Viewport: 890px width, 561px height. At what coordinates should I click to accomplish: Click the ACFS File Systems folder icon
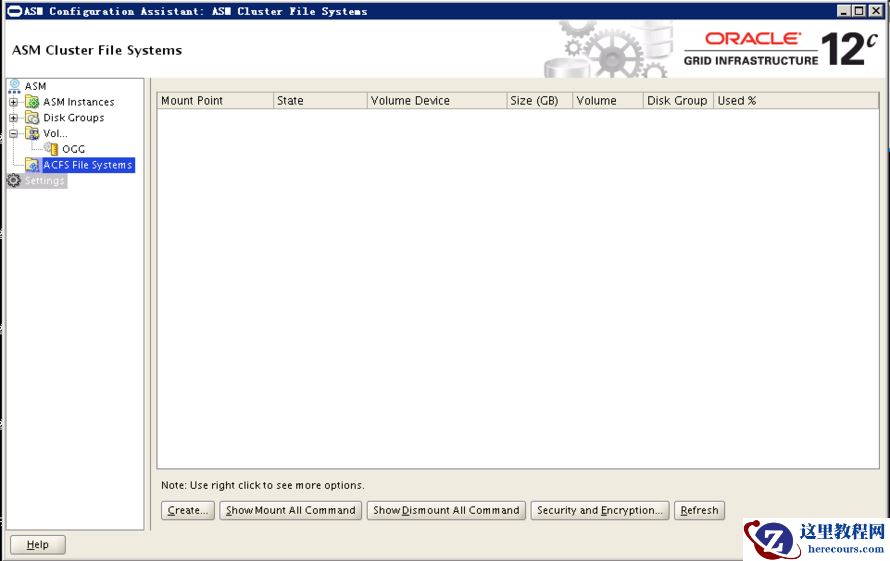[x=32, y=165]
